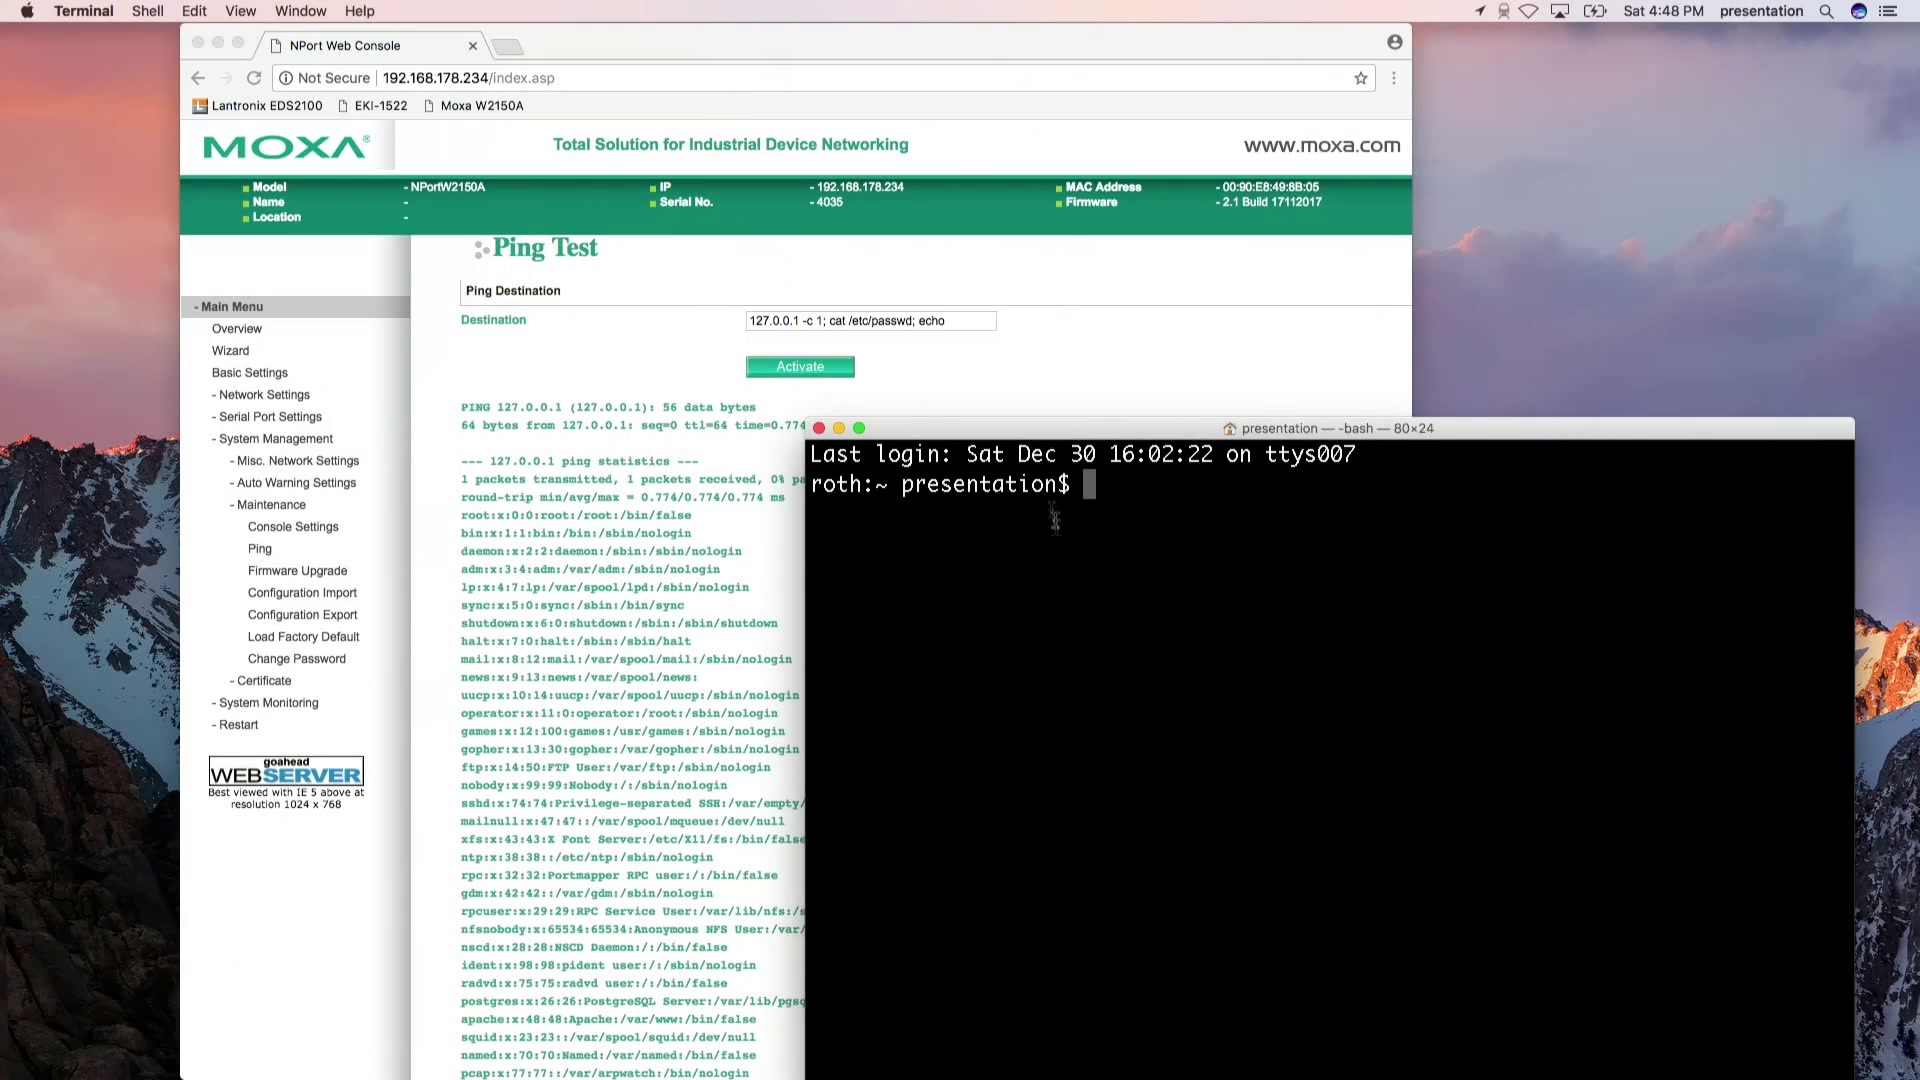Expand Serial Port Settings
The image size is (1920, 1080).
tap(268, 417)
